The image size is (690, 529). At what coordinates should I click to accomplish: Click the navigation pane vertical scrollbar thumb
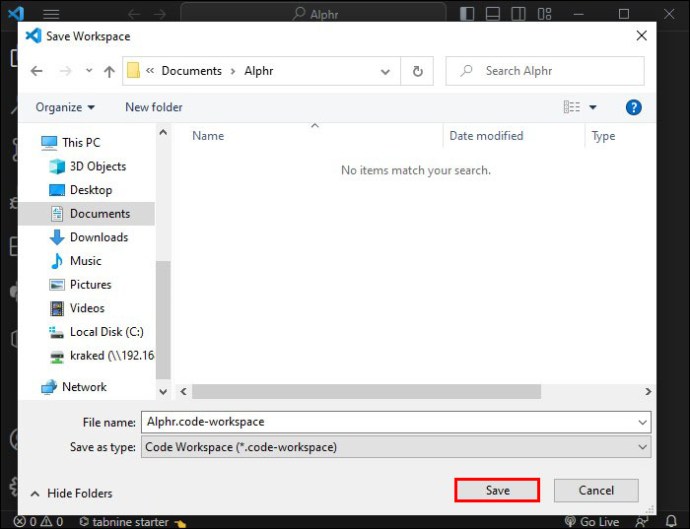coord(163,320)
